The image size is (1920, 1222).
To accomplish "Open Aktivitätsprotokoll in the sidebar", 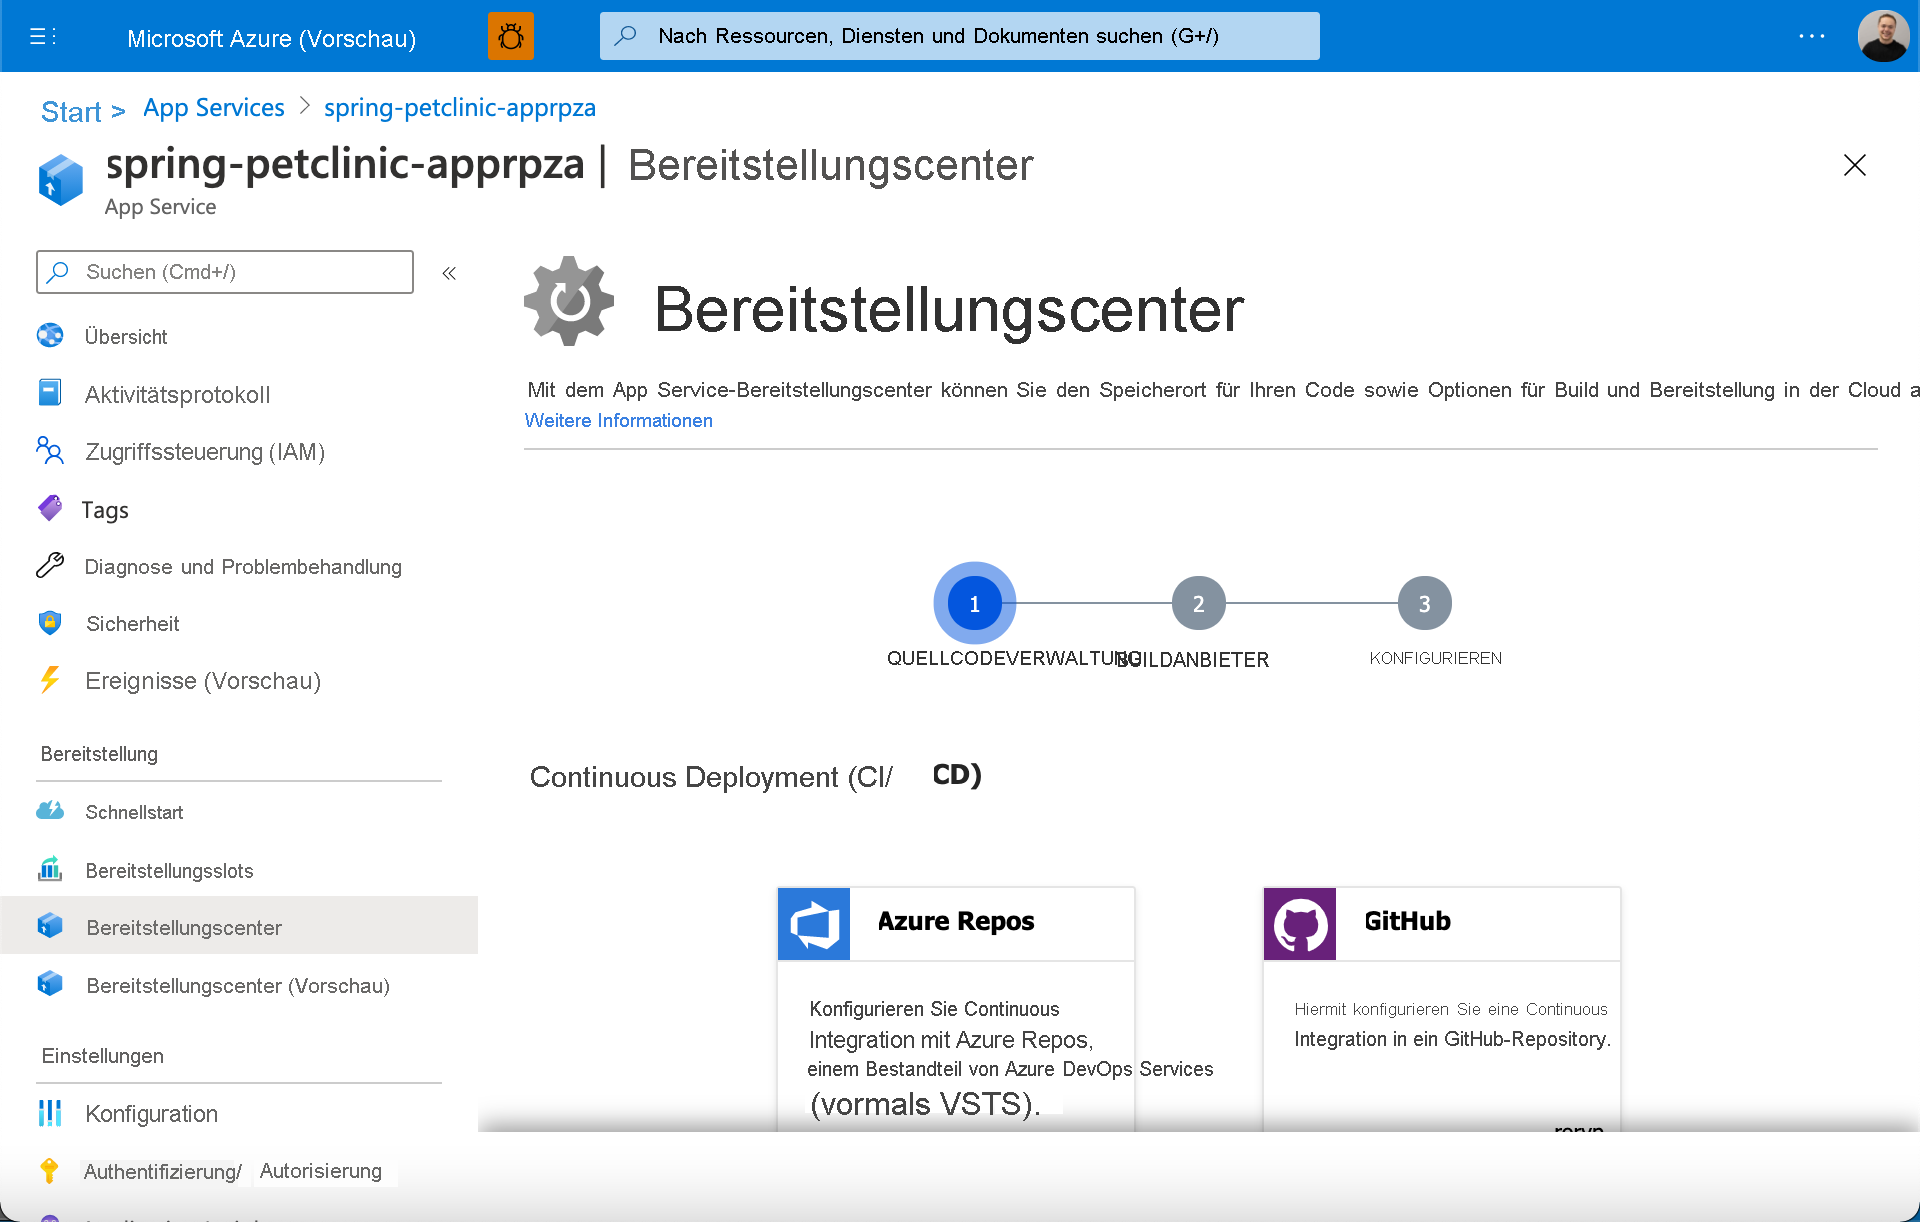I will 177,394.
